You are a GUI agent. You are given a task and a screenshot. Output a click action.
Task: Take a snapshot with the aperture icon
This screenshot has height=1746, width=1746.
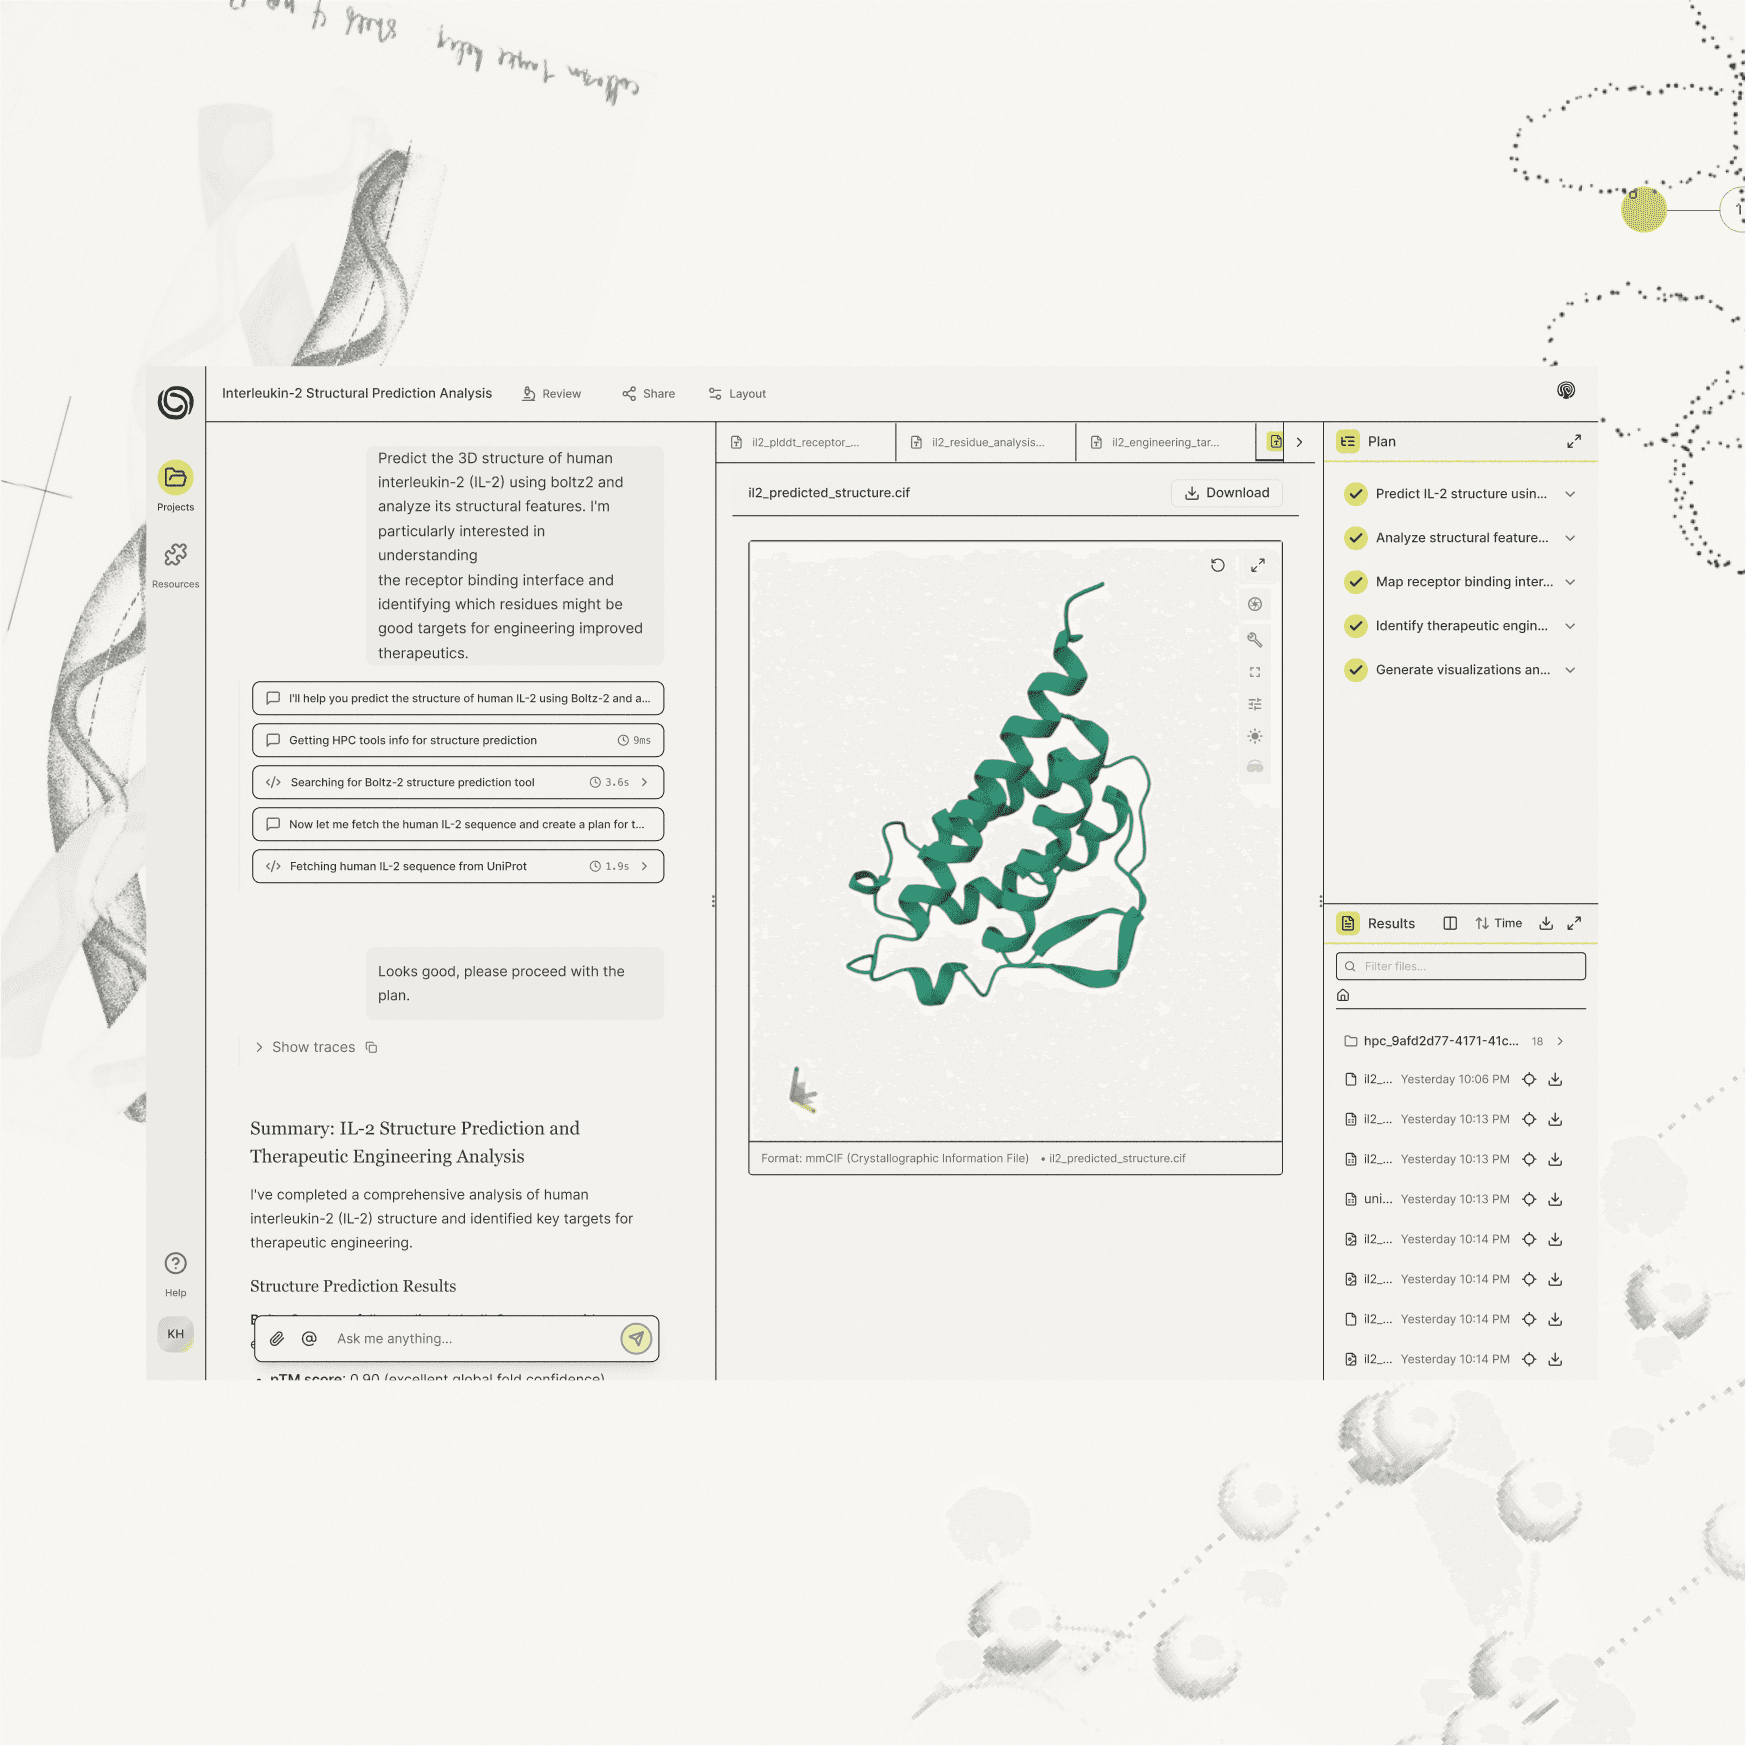click(x=1255, y=604)
